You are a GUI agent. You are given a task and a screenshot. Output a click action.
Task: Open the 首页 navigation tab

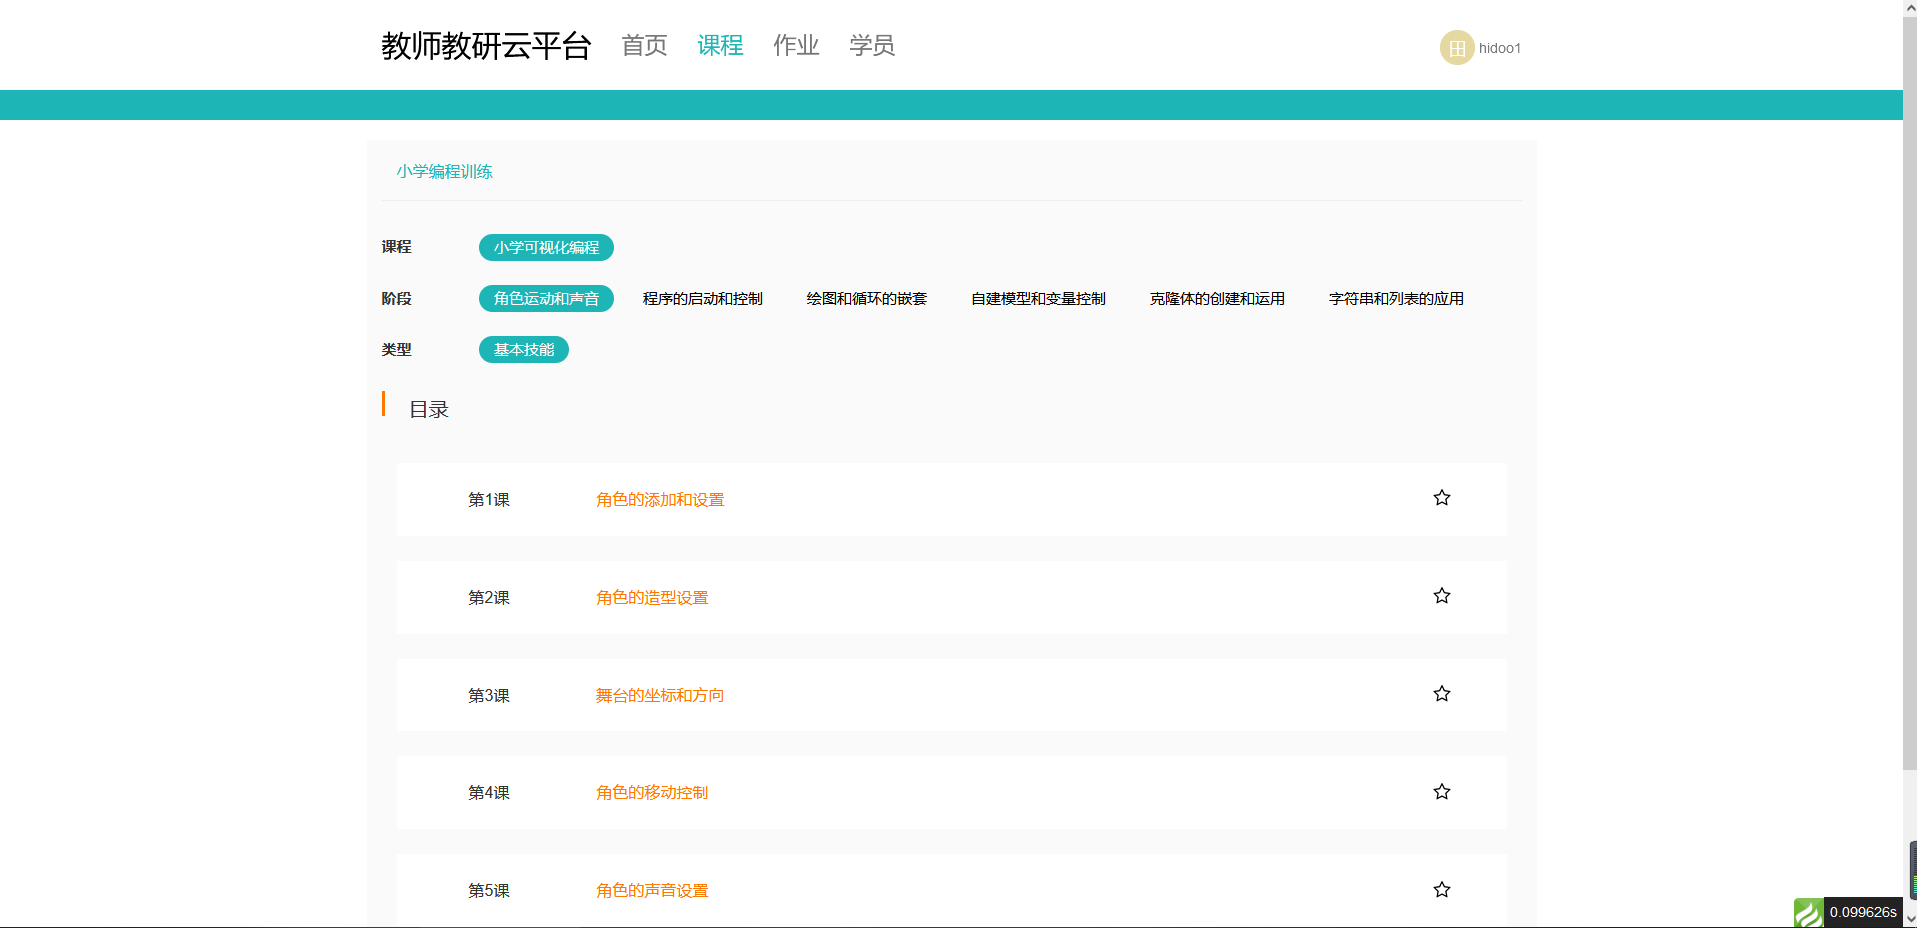click(644, 46)
